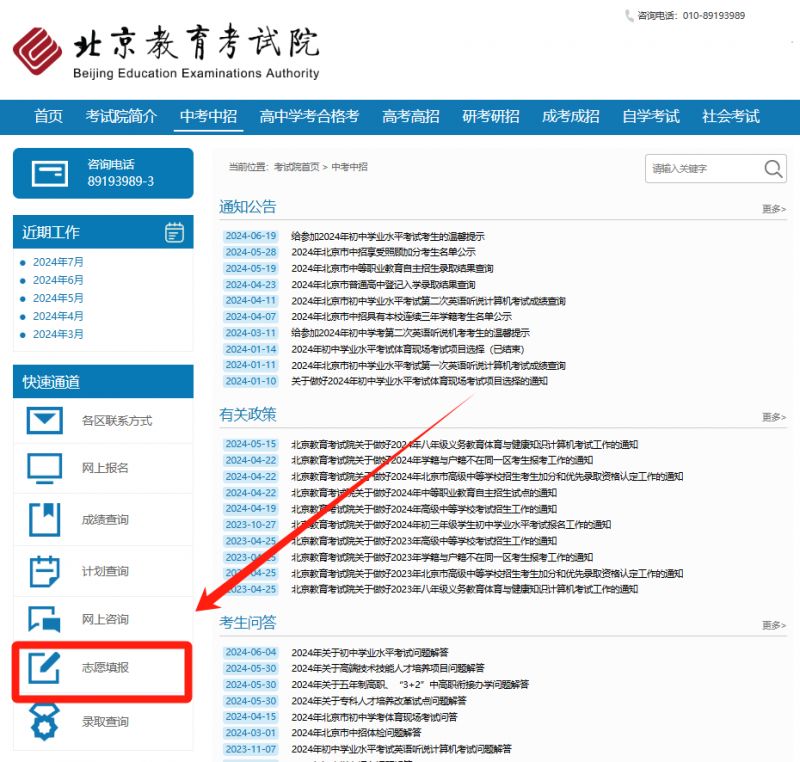The width and height of the screenshot is (800, 762).
Task: Click the 录取查询 medal icon
Action: pyautogui.click(x=45, y=721)
